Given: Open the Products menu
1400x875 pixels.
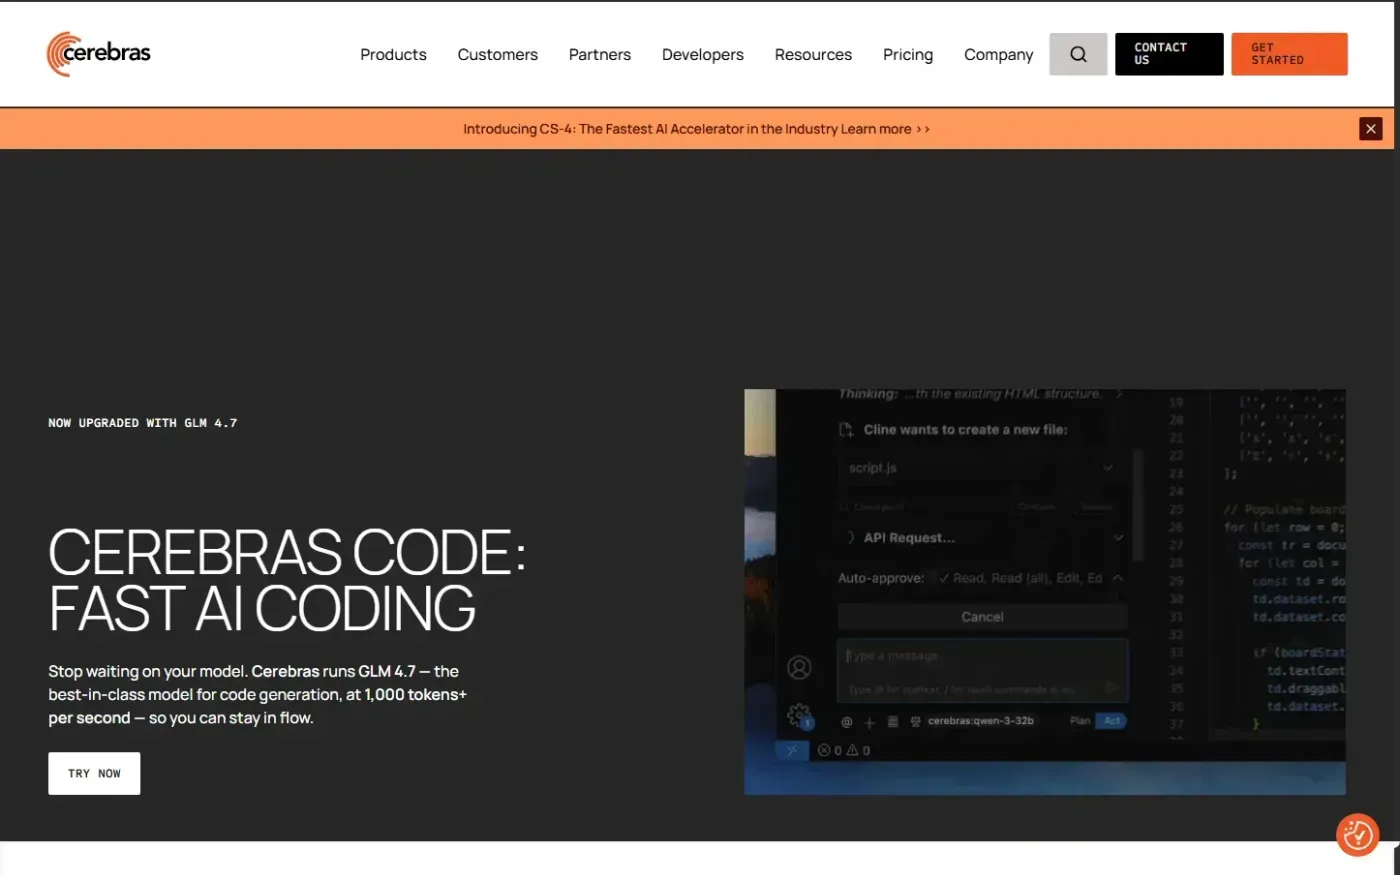Looking at the screenshot, I should pyautogui.click(x=393, y=55).
